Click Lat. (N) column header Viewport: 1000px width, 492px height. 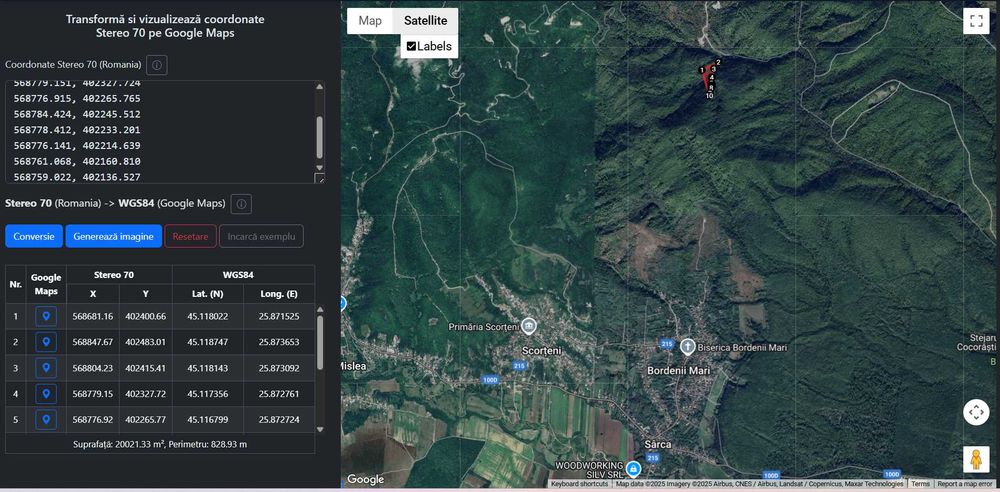coord(208,294)
